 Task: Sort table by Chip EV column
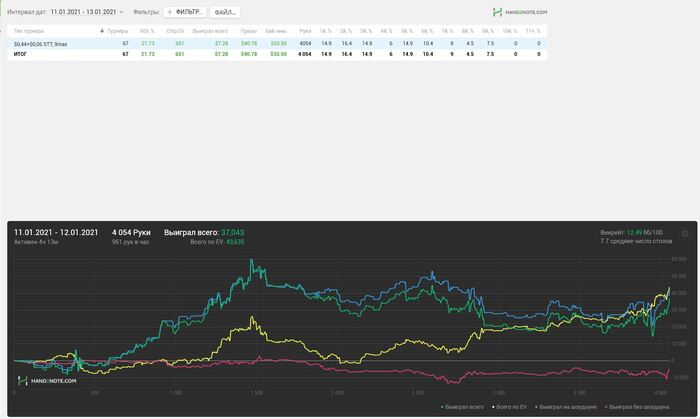(175, 31)
